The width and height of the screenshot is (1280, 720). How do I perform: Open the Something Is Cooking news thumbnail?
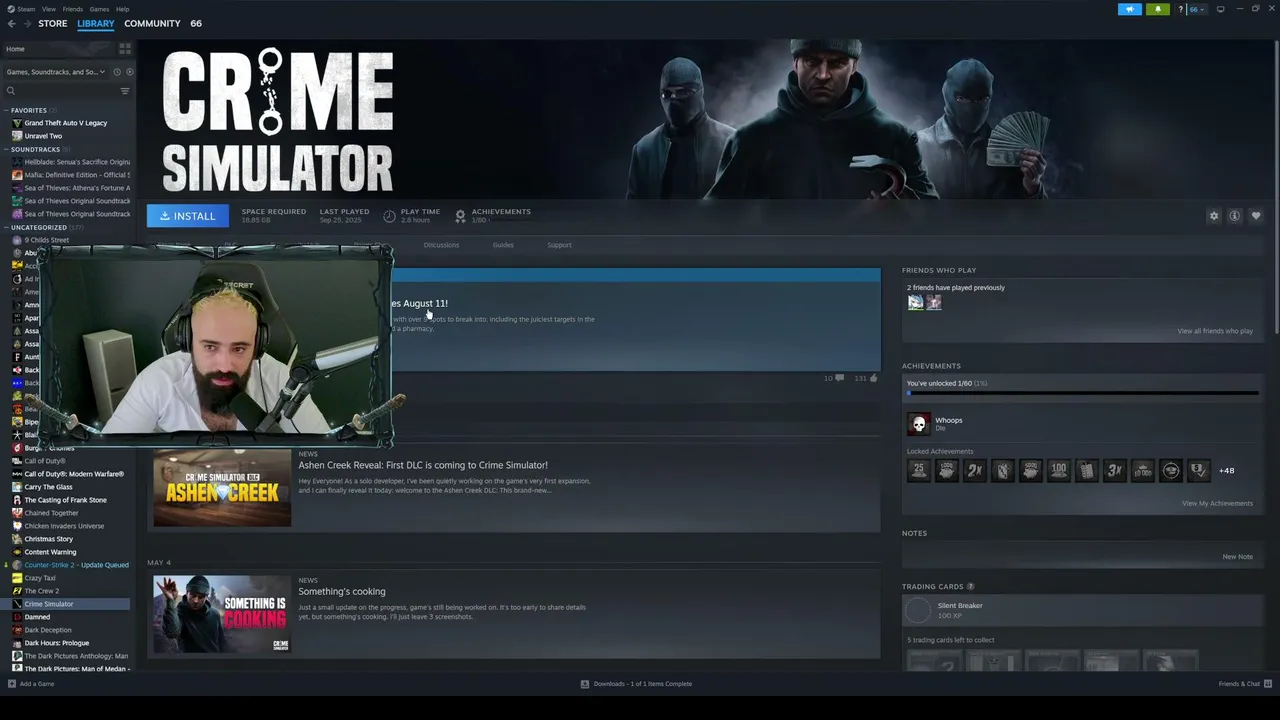click(222, 614)
